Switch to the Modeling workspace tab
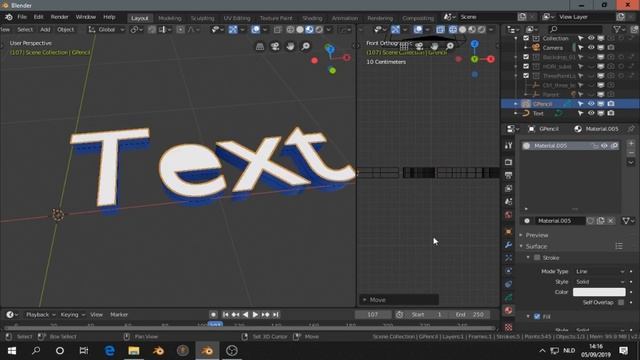 click(x=169, y=18)
